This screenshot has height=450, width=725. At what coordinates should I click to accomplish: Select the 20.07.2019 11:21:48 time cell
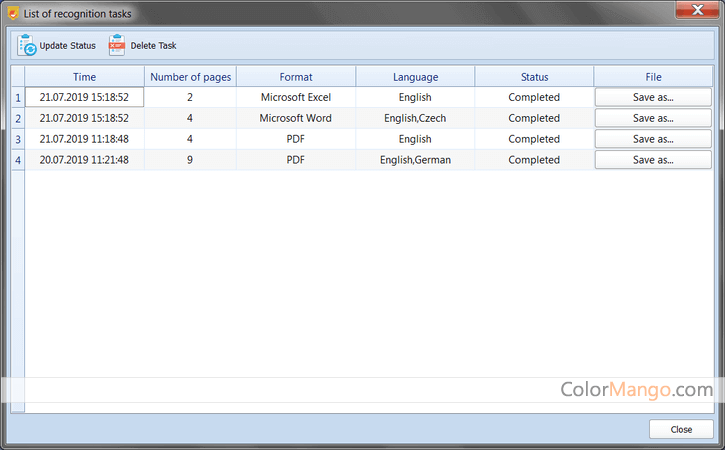tap(84, 160)
